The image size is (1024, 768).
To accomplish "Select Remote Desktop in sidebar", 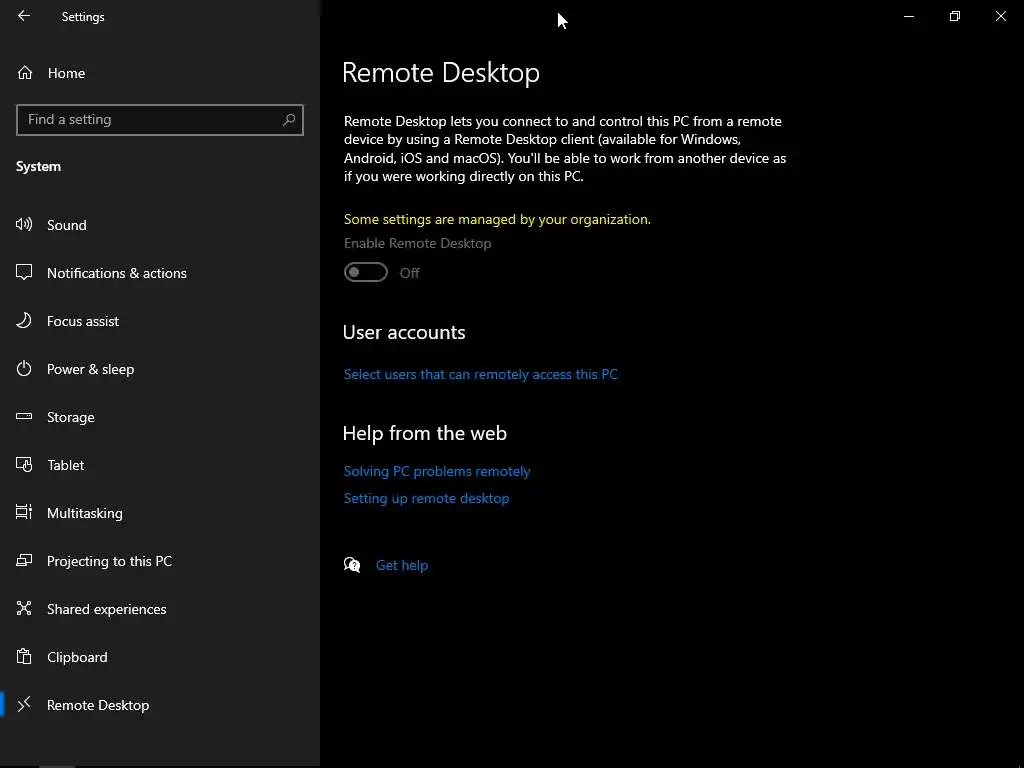I will [x=160, y=705].
